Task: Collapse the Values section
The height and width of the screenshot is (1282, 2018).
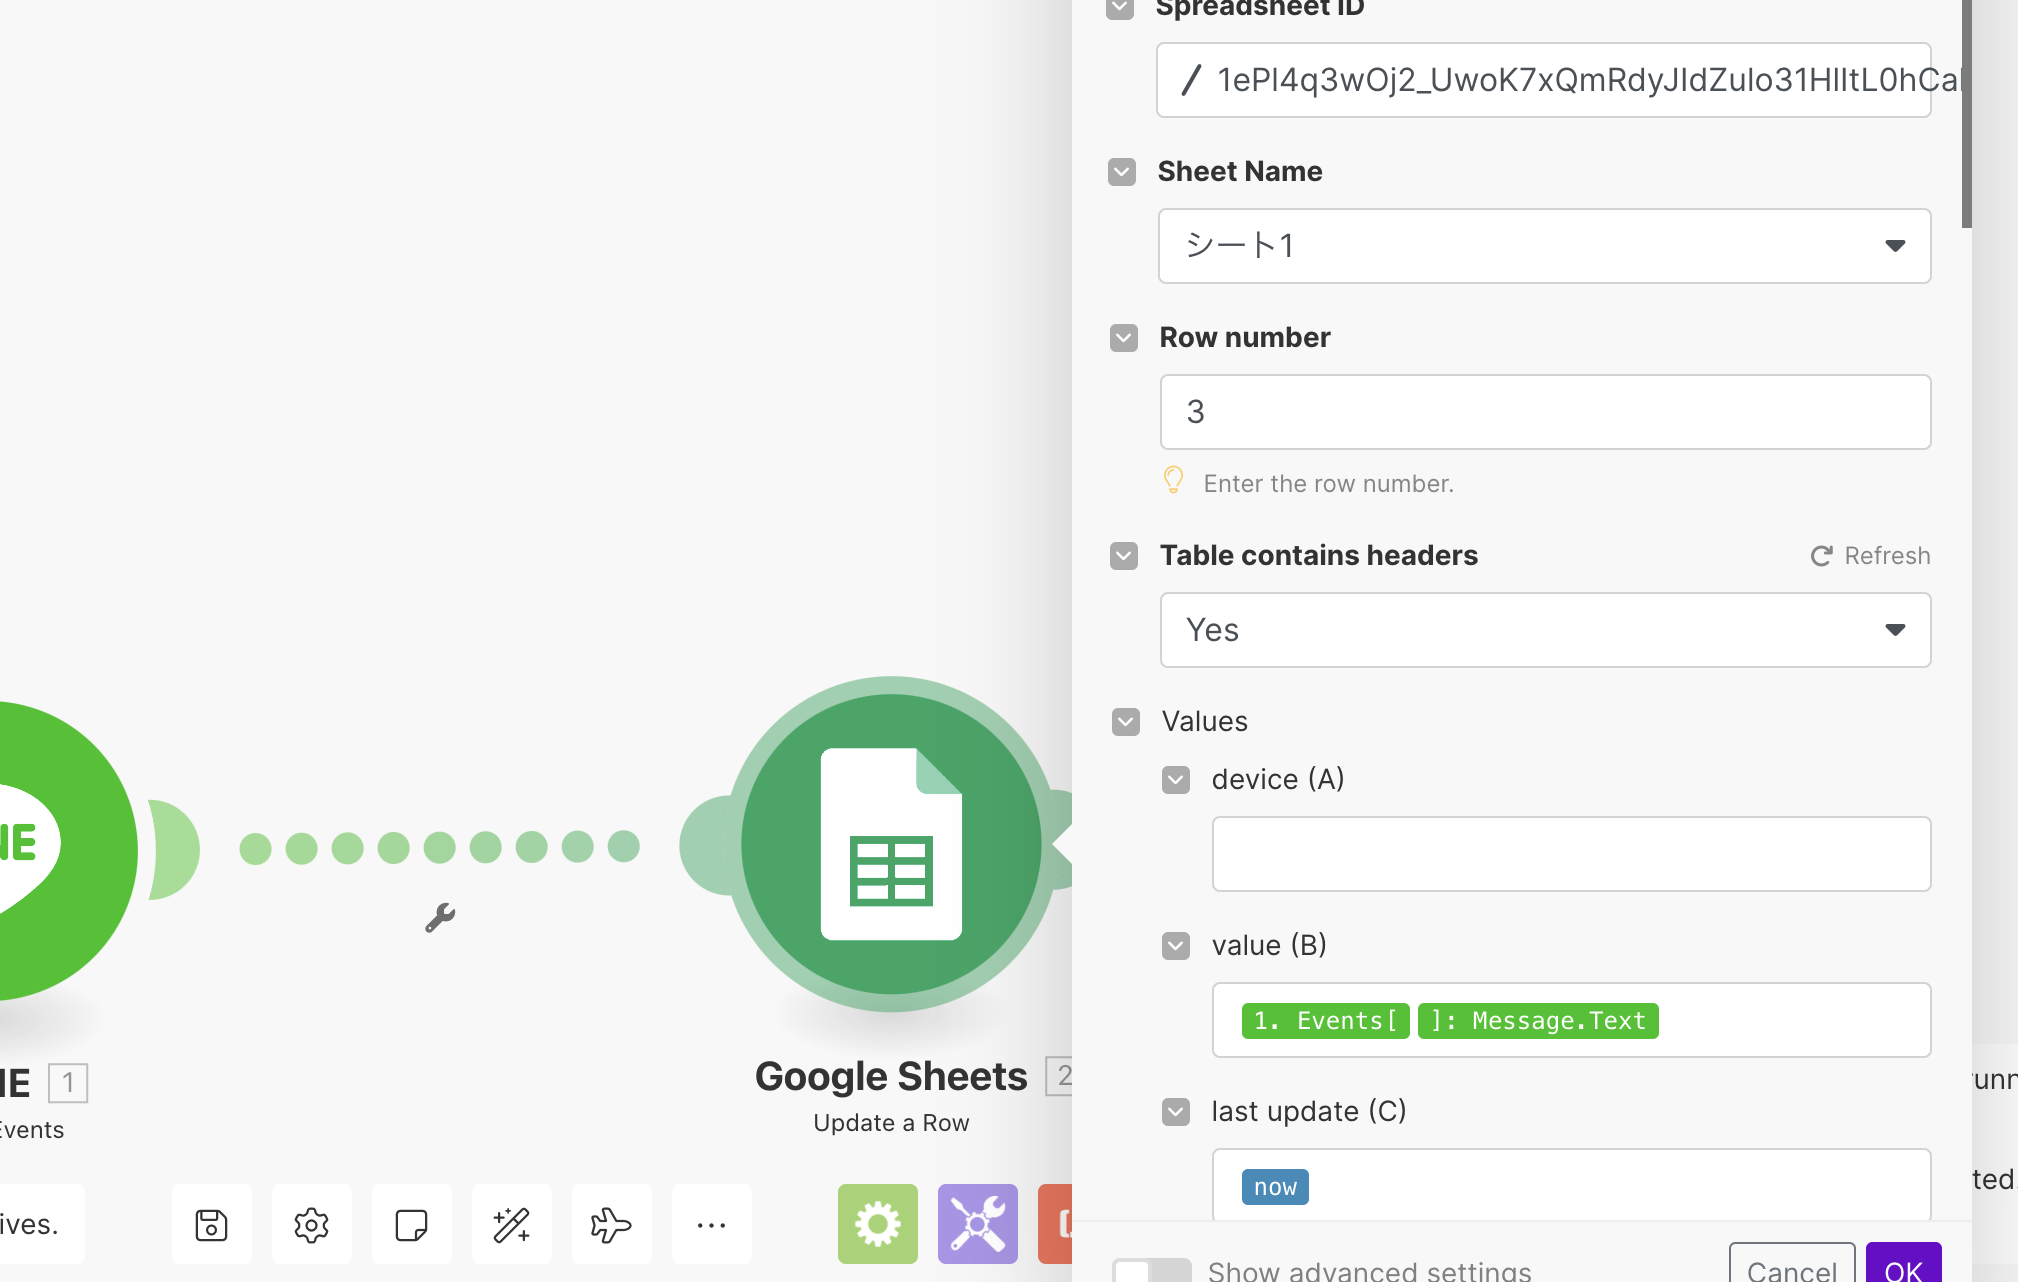Action: [1126, 722]
